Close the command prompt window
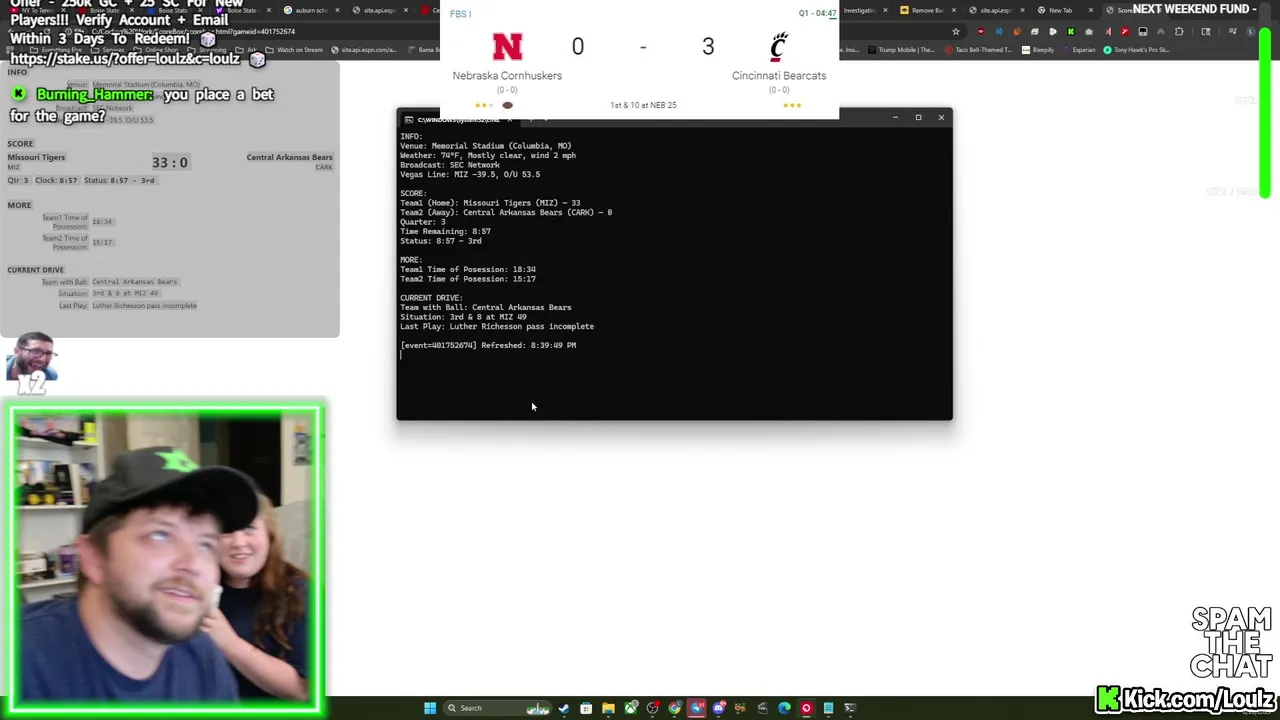The width and height of the screenshot is (1280, 720). 941,118
